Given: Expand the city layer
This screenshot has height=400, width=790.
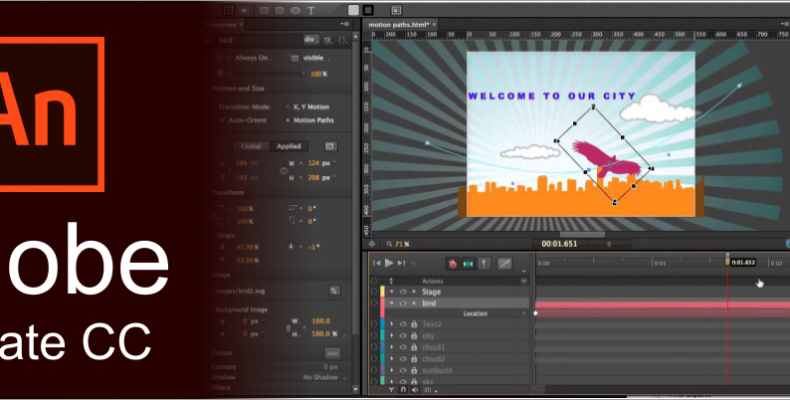Looking at the screenshot, I should [x=392, y=336].
